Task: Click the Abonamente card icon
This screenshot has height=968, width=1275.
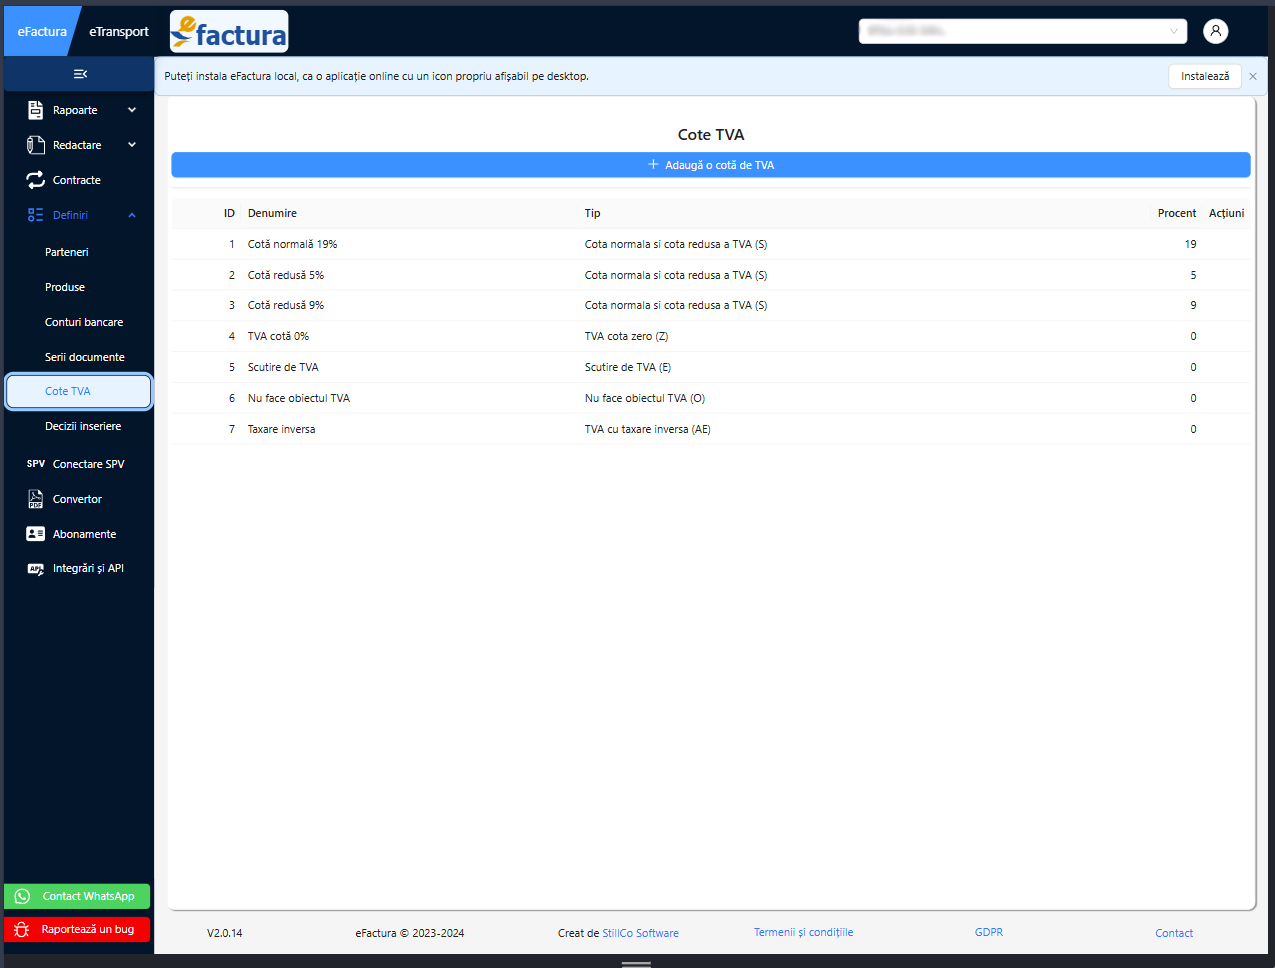Action: pos(36,534)
